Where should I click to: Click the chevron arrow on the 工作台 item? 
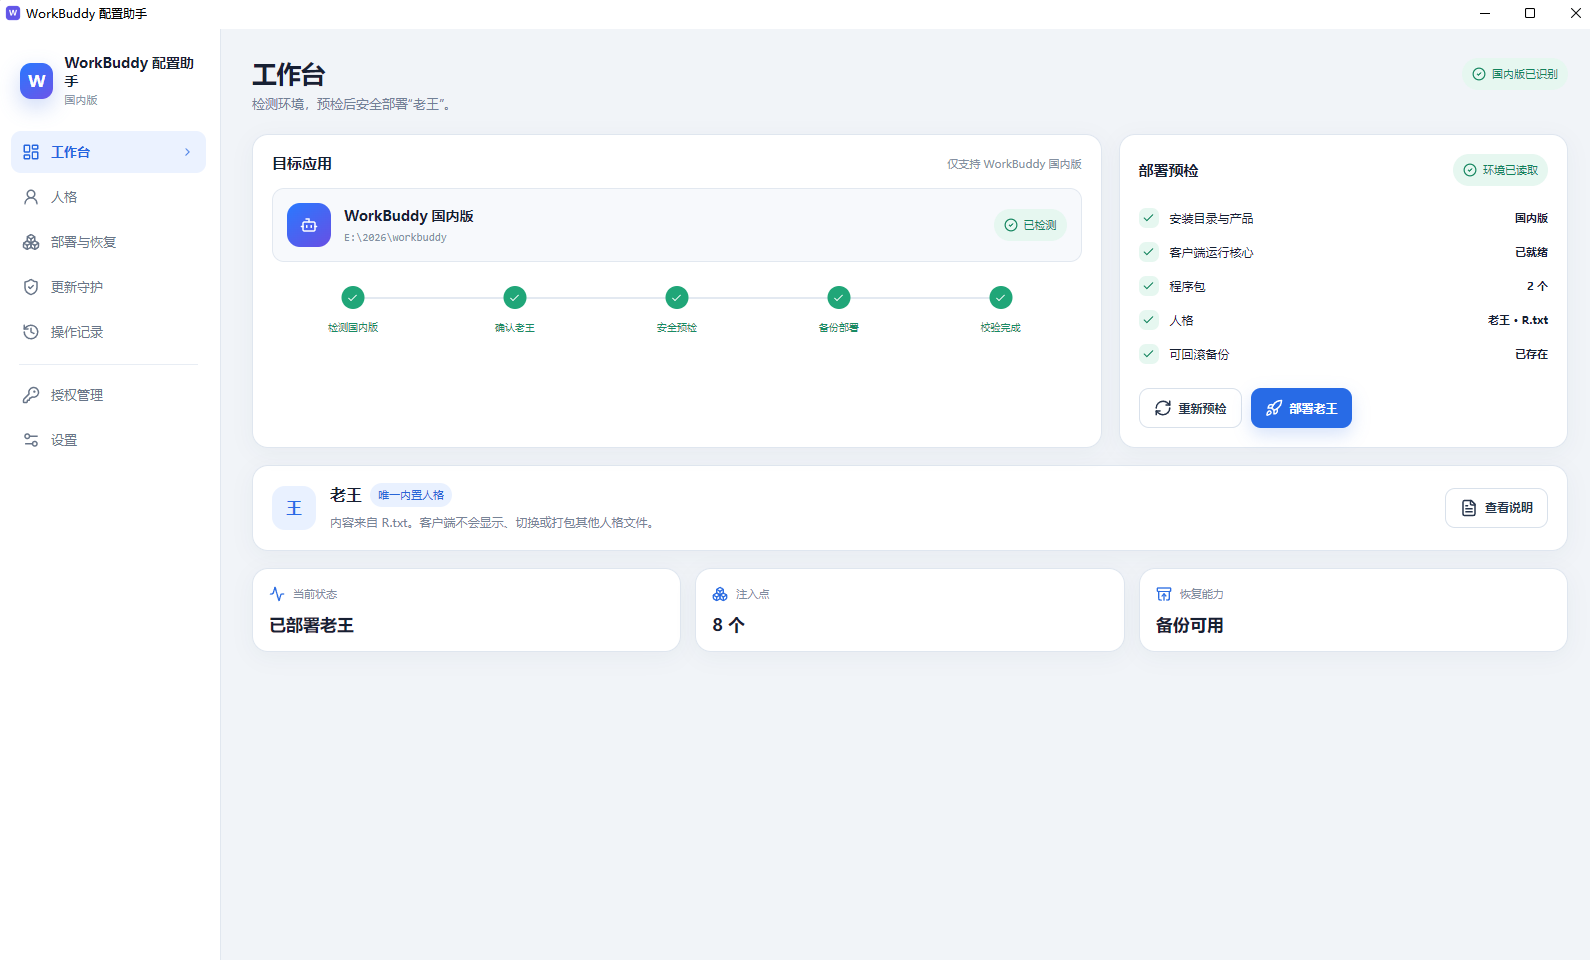(x=187, y=152)
